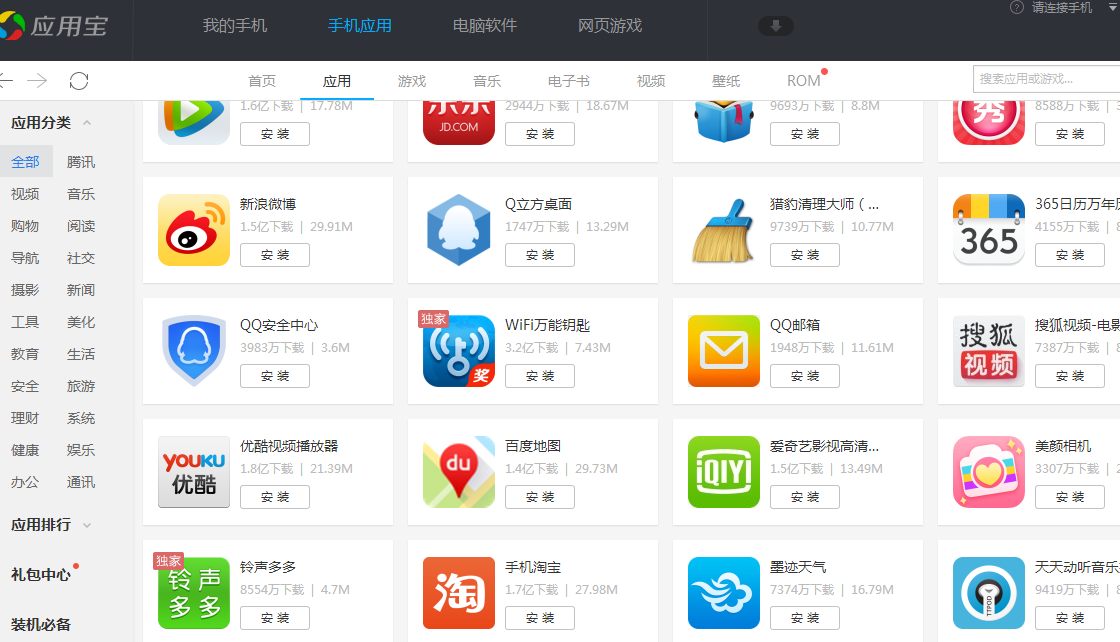Open the 手机淘宝 app icon
This screenshot has height=642, width=1120.
[459, 593]
